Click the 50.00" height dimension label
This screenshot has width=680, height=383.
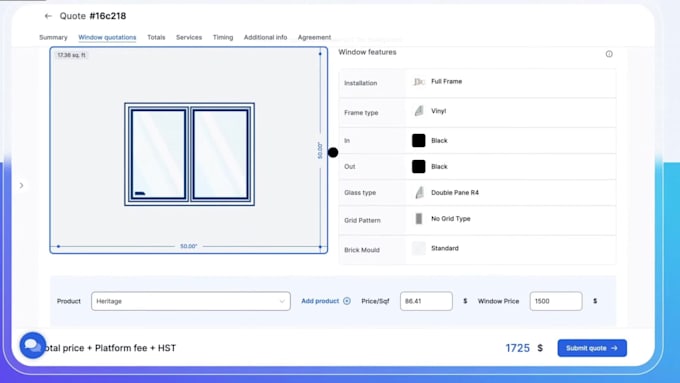pyautogui.click(x=320, y=151)
